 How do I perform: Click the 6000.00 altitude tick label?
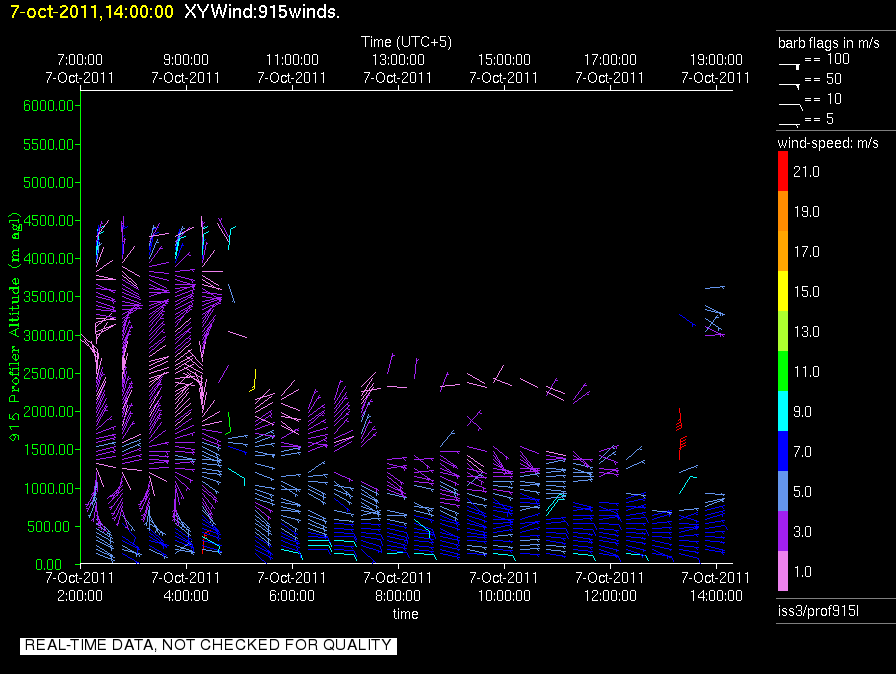coord(49,106)
